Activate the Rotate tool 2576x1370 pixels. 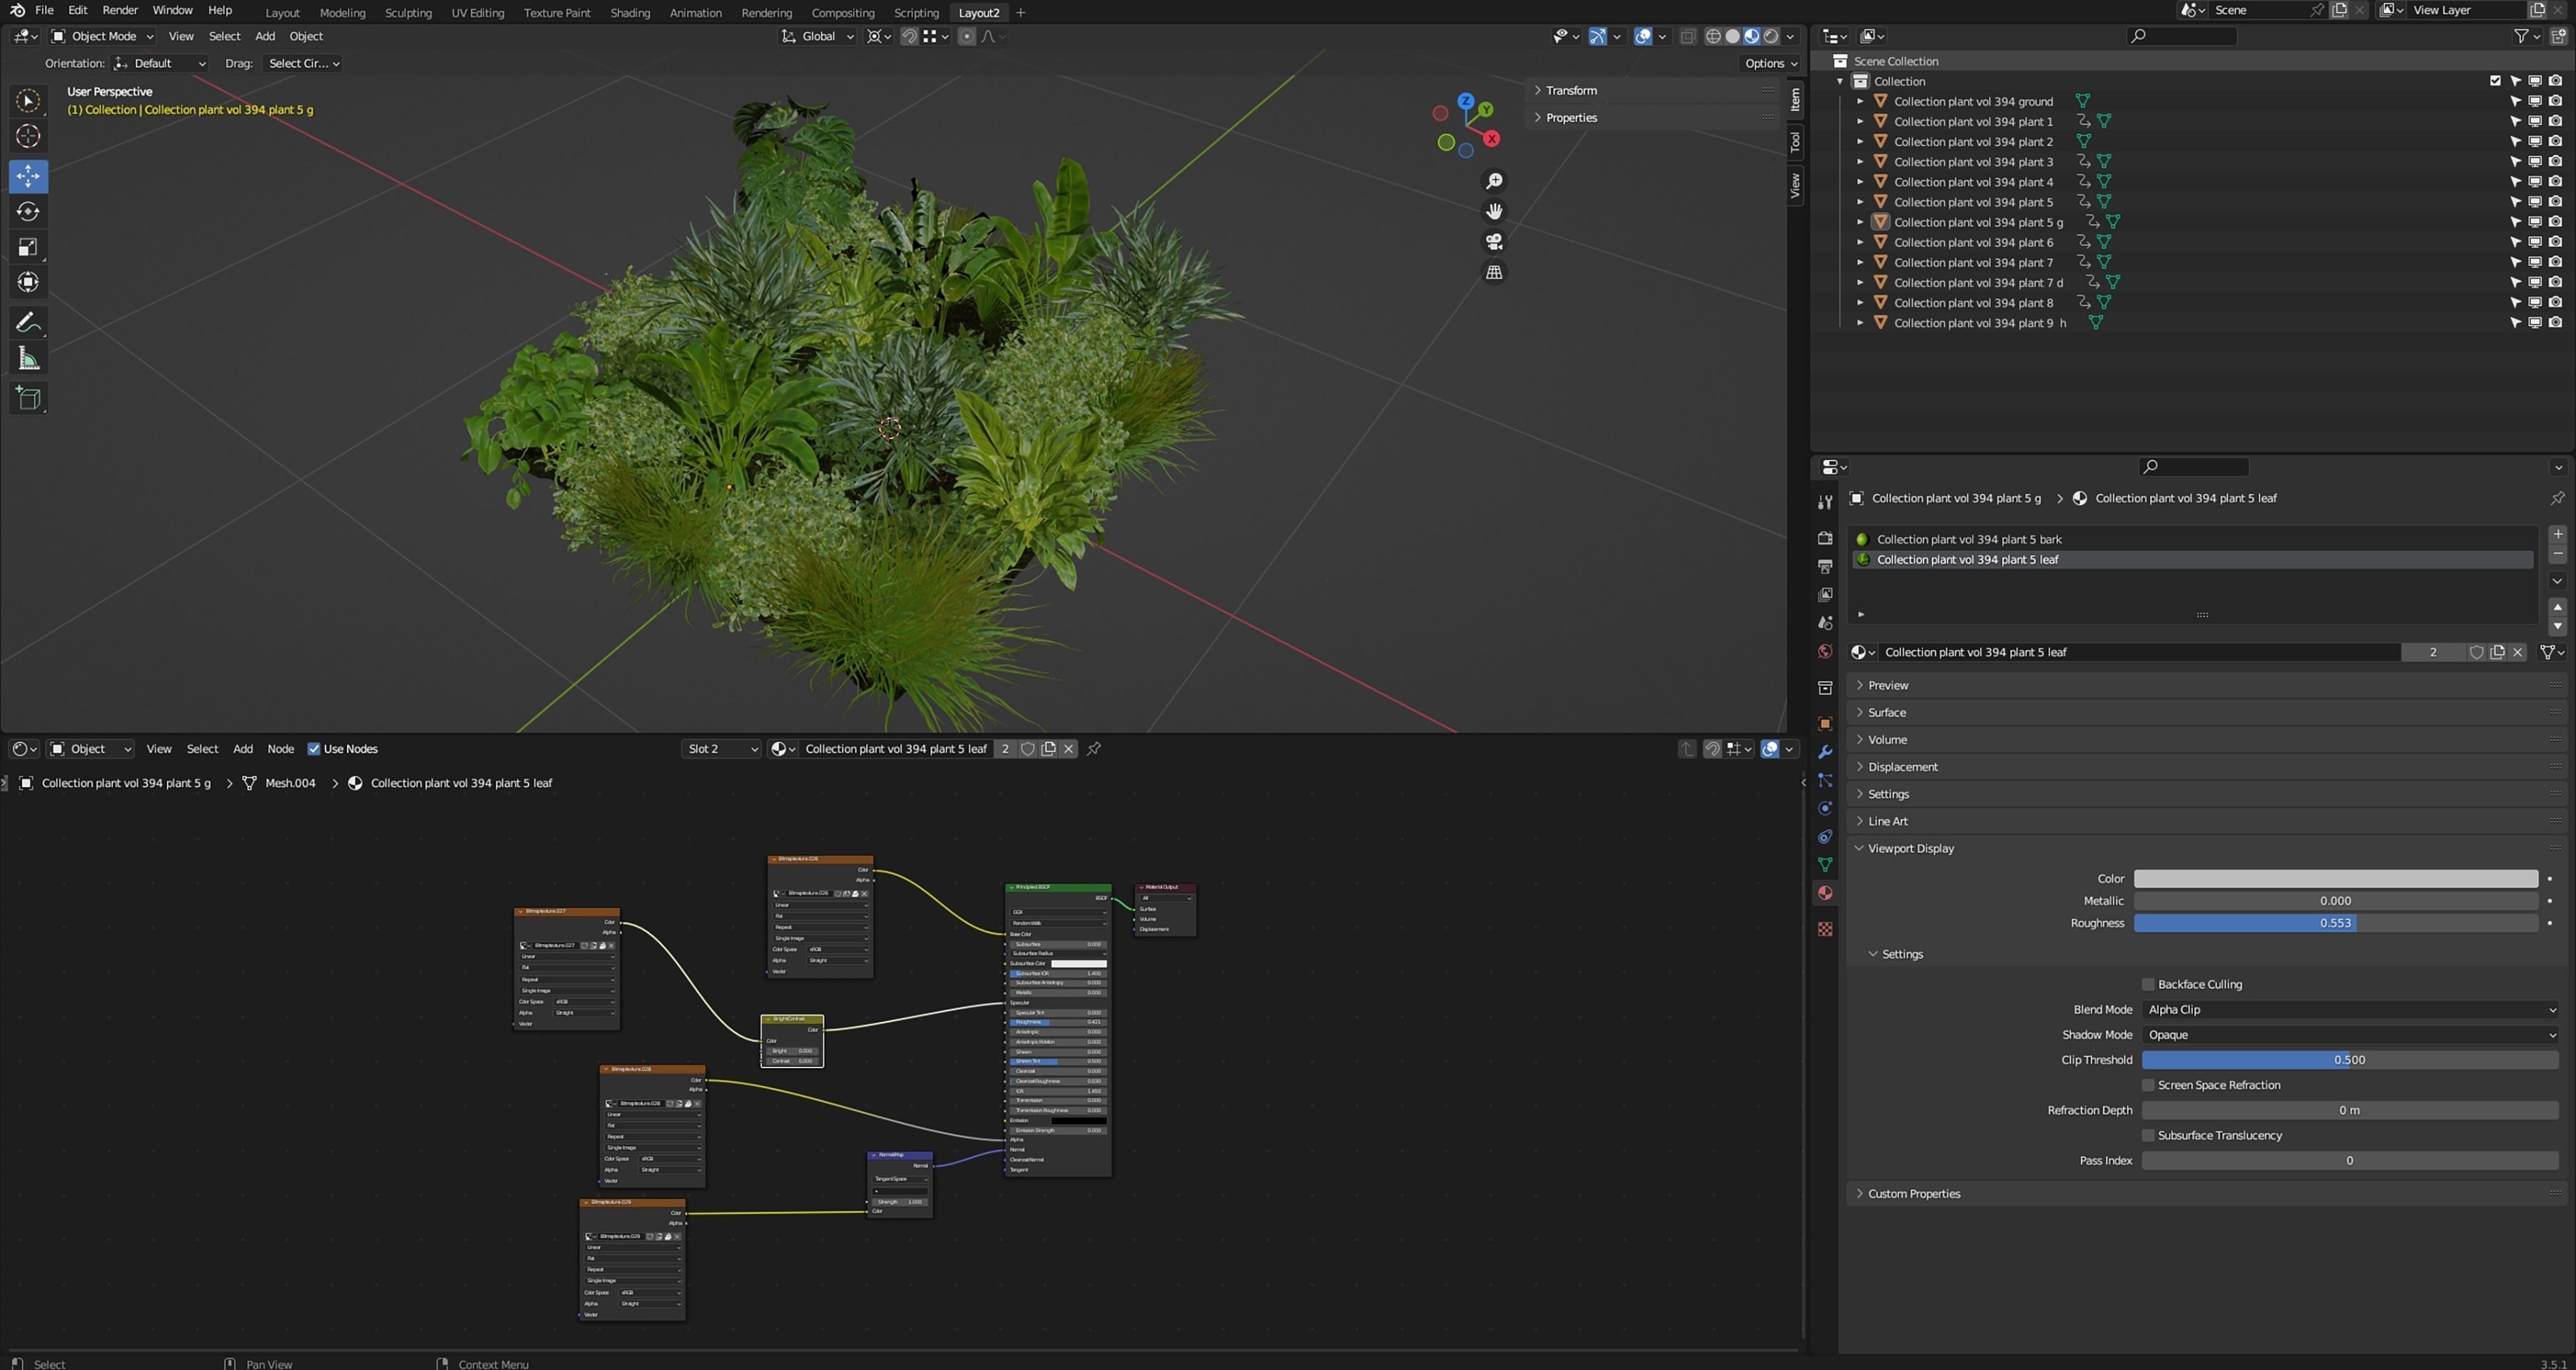tap(28, 212)
